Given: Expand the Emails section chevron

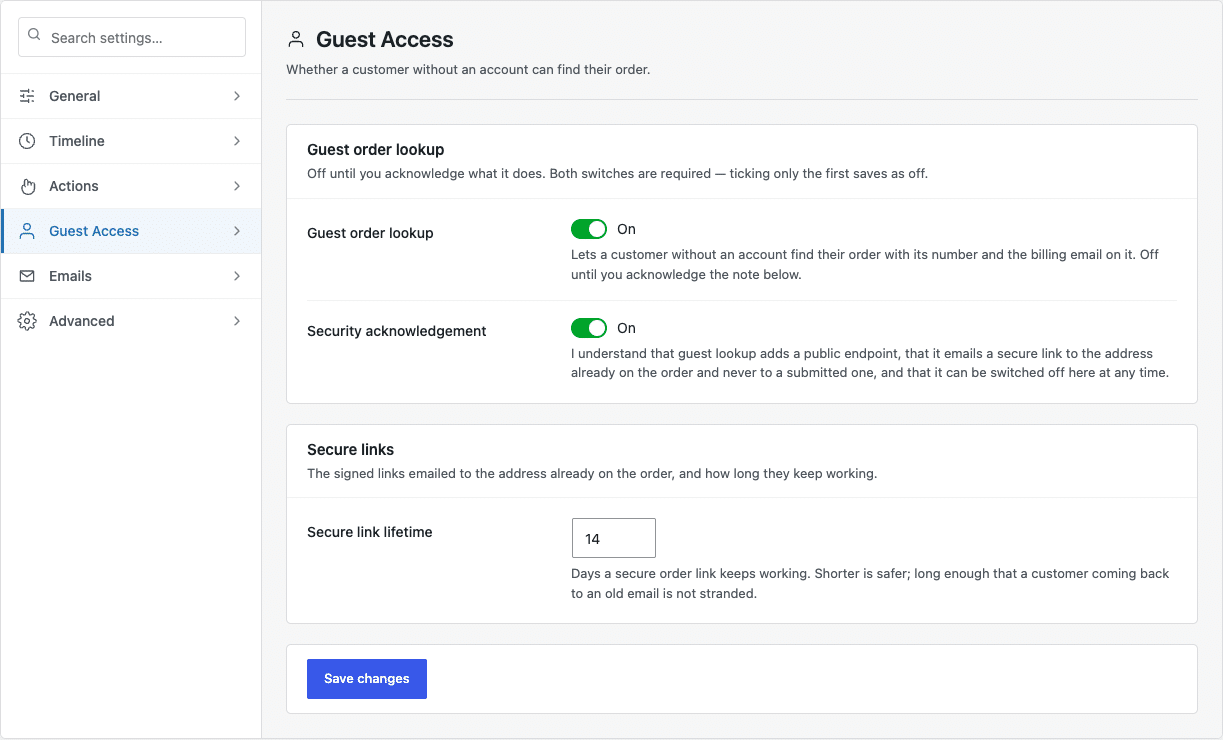Looking at the screenshot, I should (237, 276).
